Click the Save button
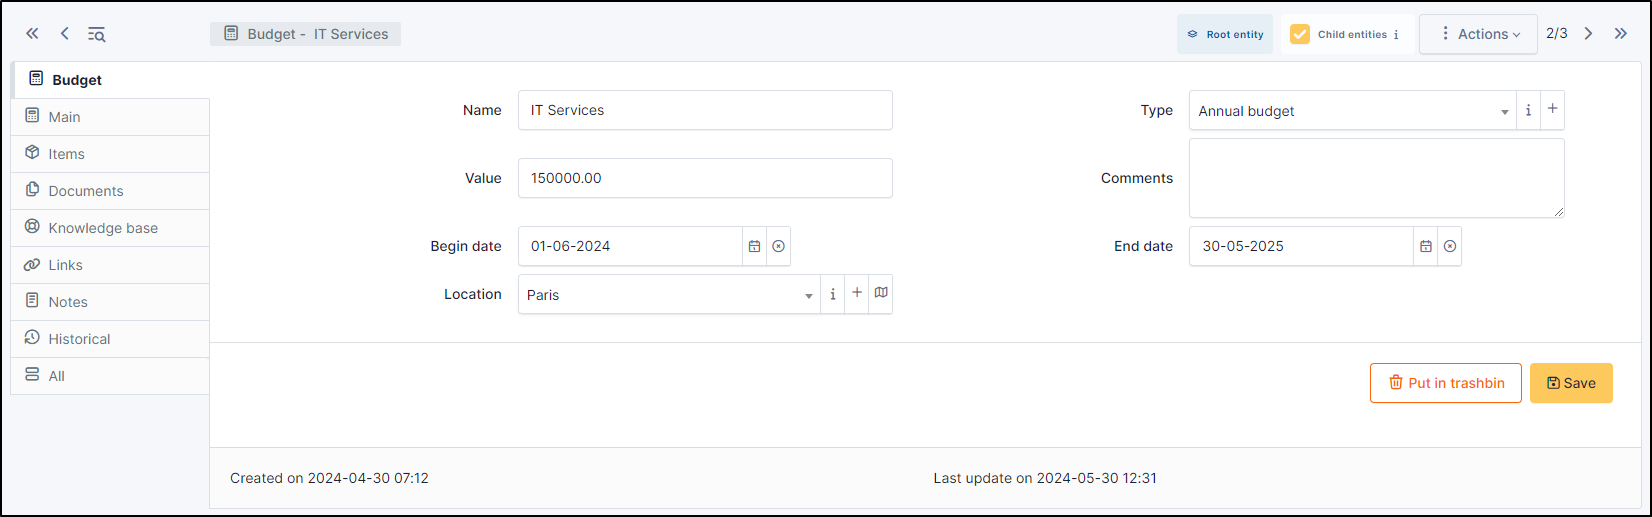This screenshot has width=1652, height=517. [x=1571, y=383]
